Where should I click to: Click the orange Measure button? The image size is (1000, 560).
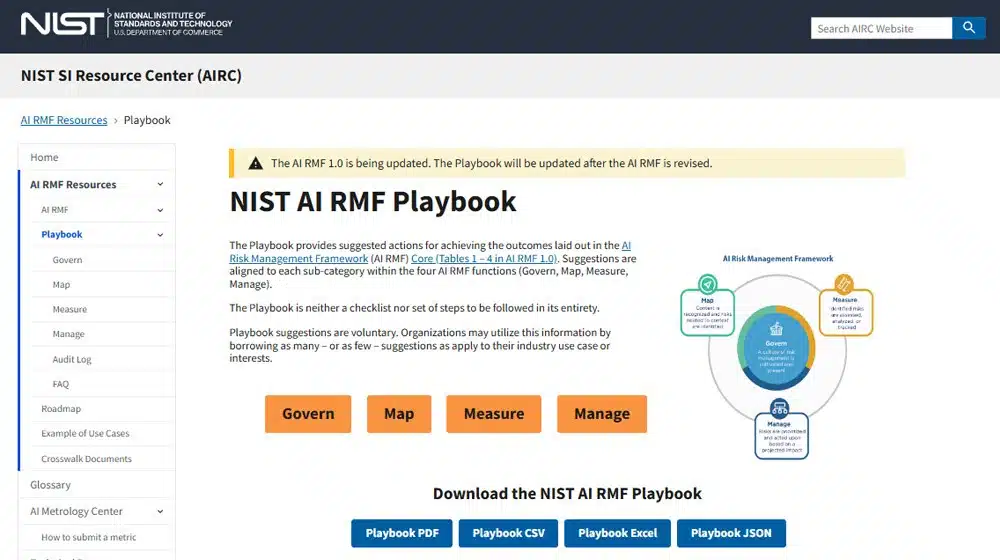[494, 414]
